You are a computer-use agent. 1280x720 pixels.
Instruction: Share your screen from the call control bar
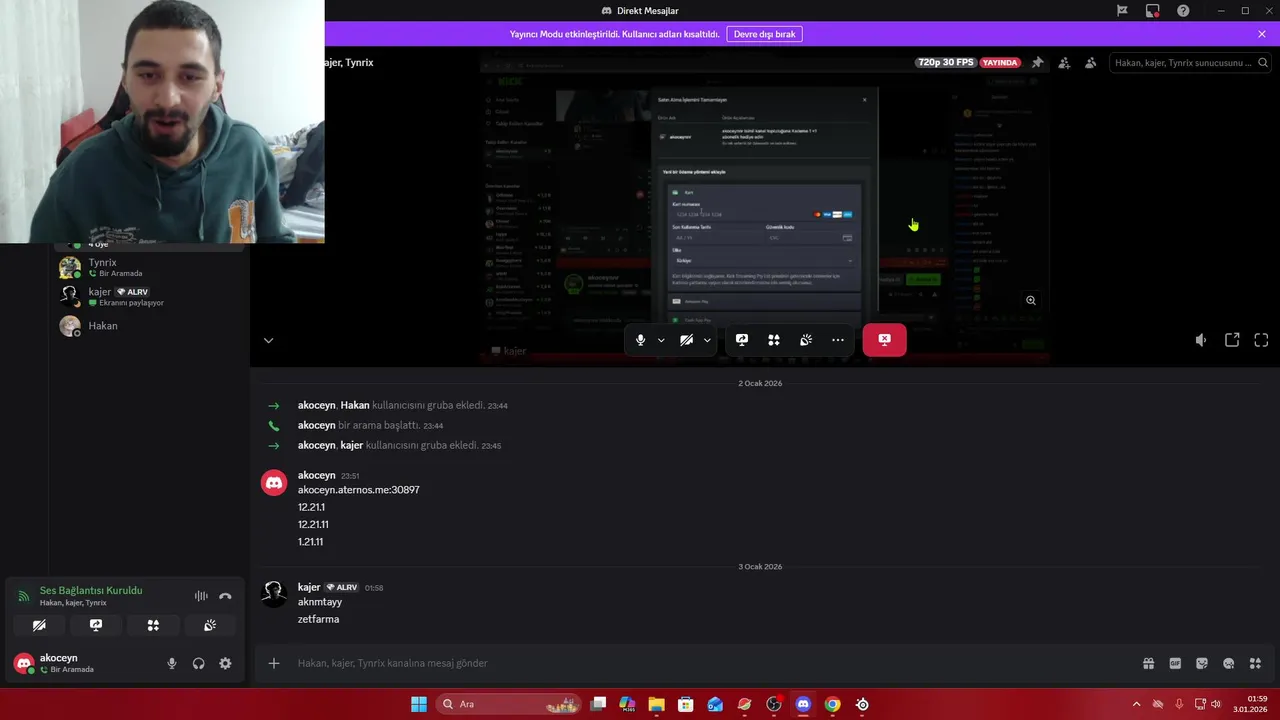coord(742,340)
